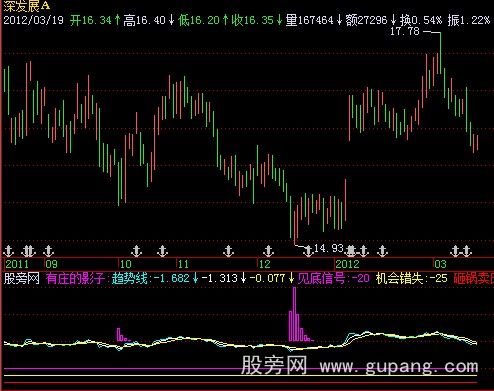Click the indicator name 有庄的影子
The width and height of the screenshot is (494, 391).
75,278
